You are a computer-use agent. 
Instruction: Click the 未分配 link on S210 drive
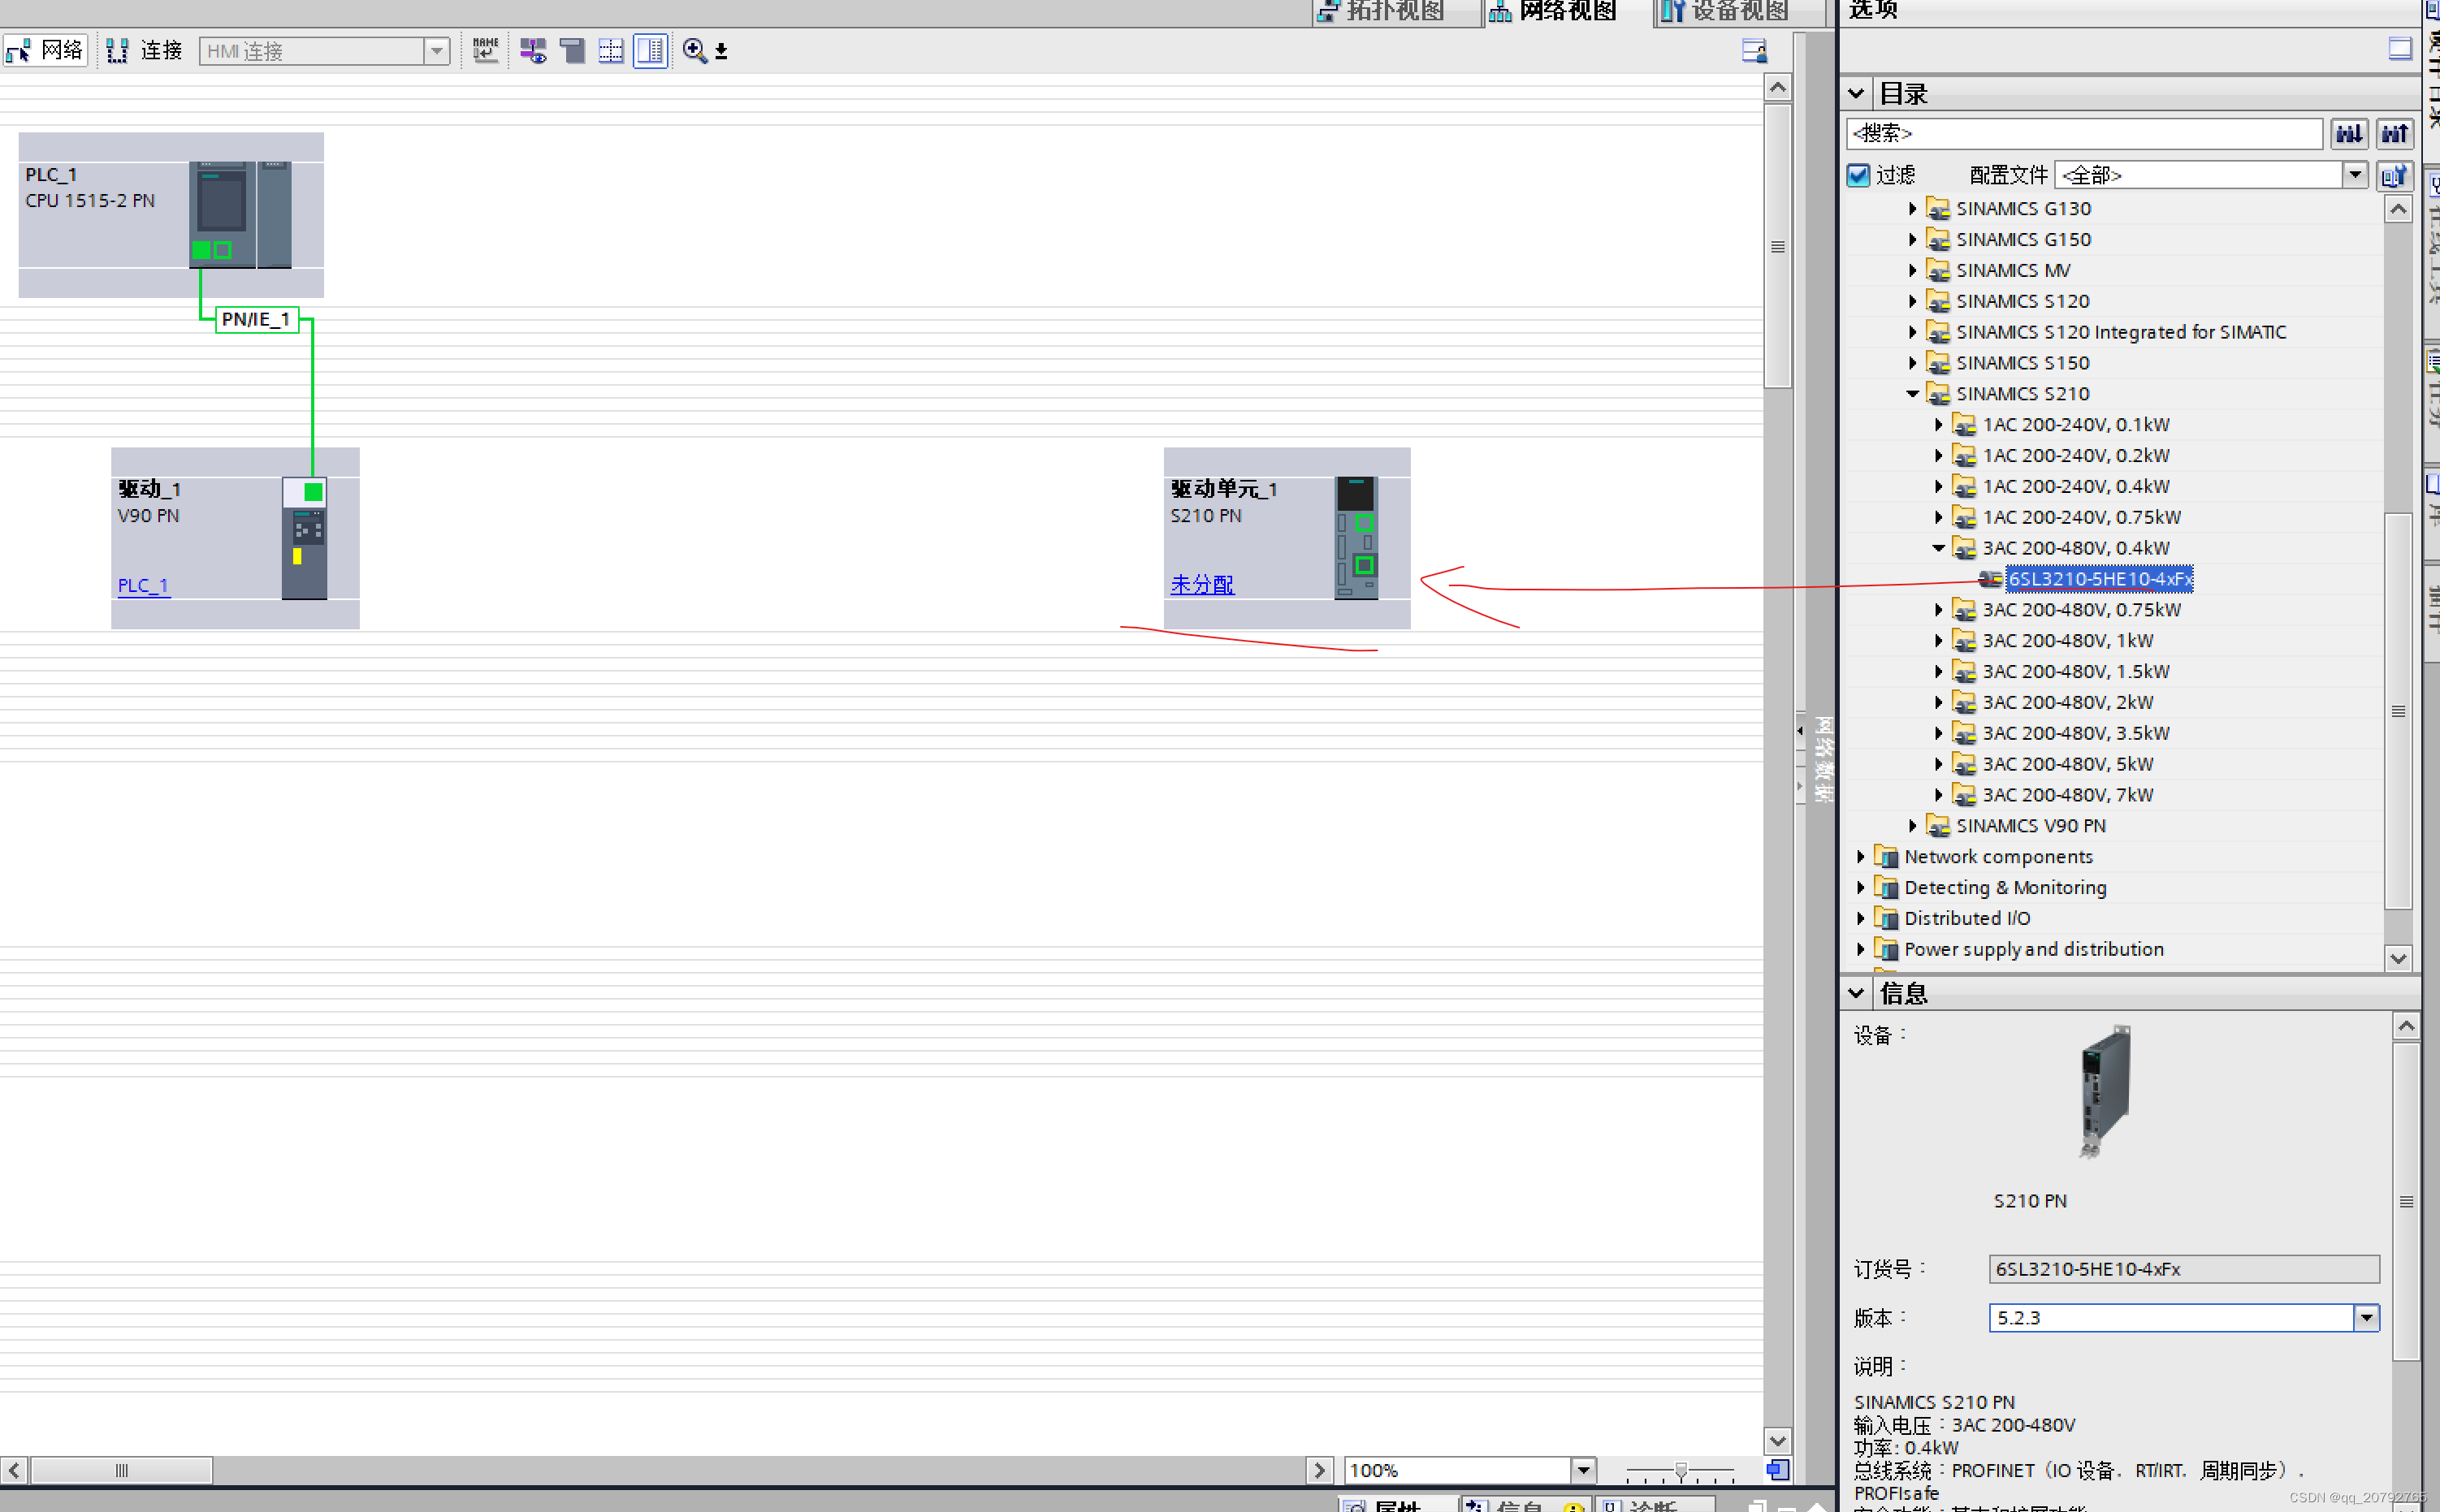(1202, 584)
